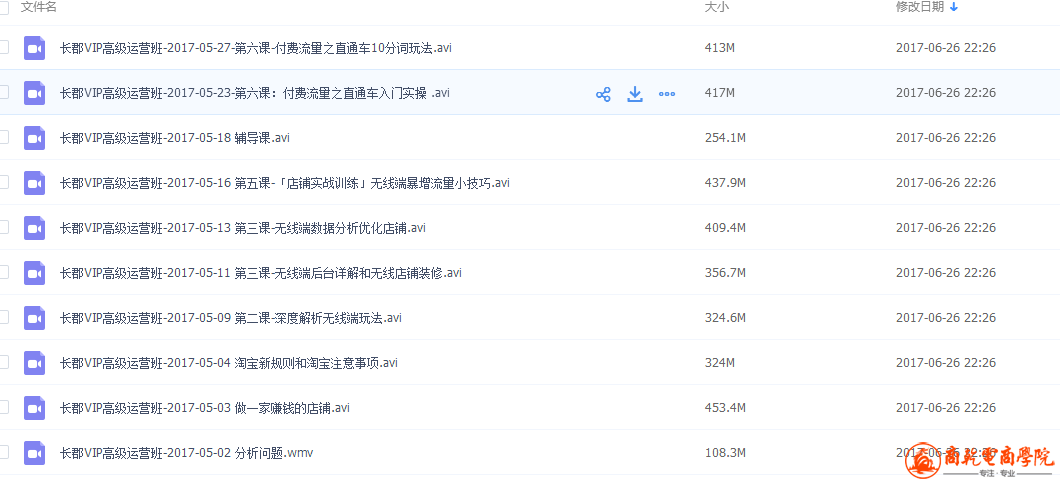Check the box for 无线端后台详解和无线店铺装修.avi
1060x486 pixels.
tap(3, 272)
